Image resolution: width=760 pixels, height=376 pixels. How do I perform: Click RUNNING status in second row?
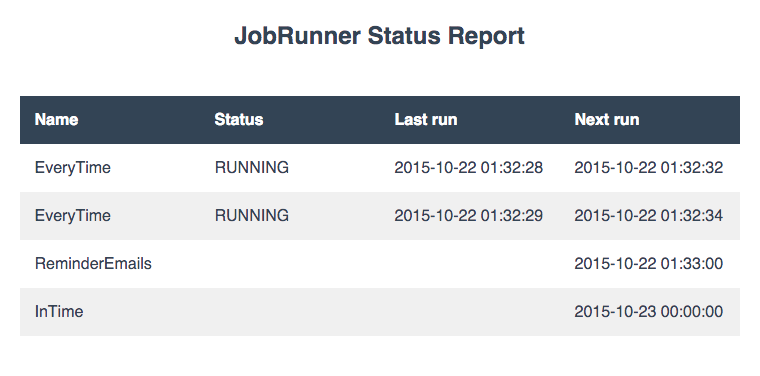coord(252,216)
